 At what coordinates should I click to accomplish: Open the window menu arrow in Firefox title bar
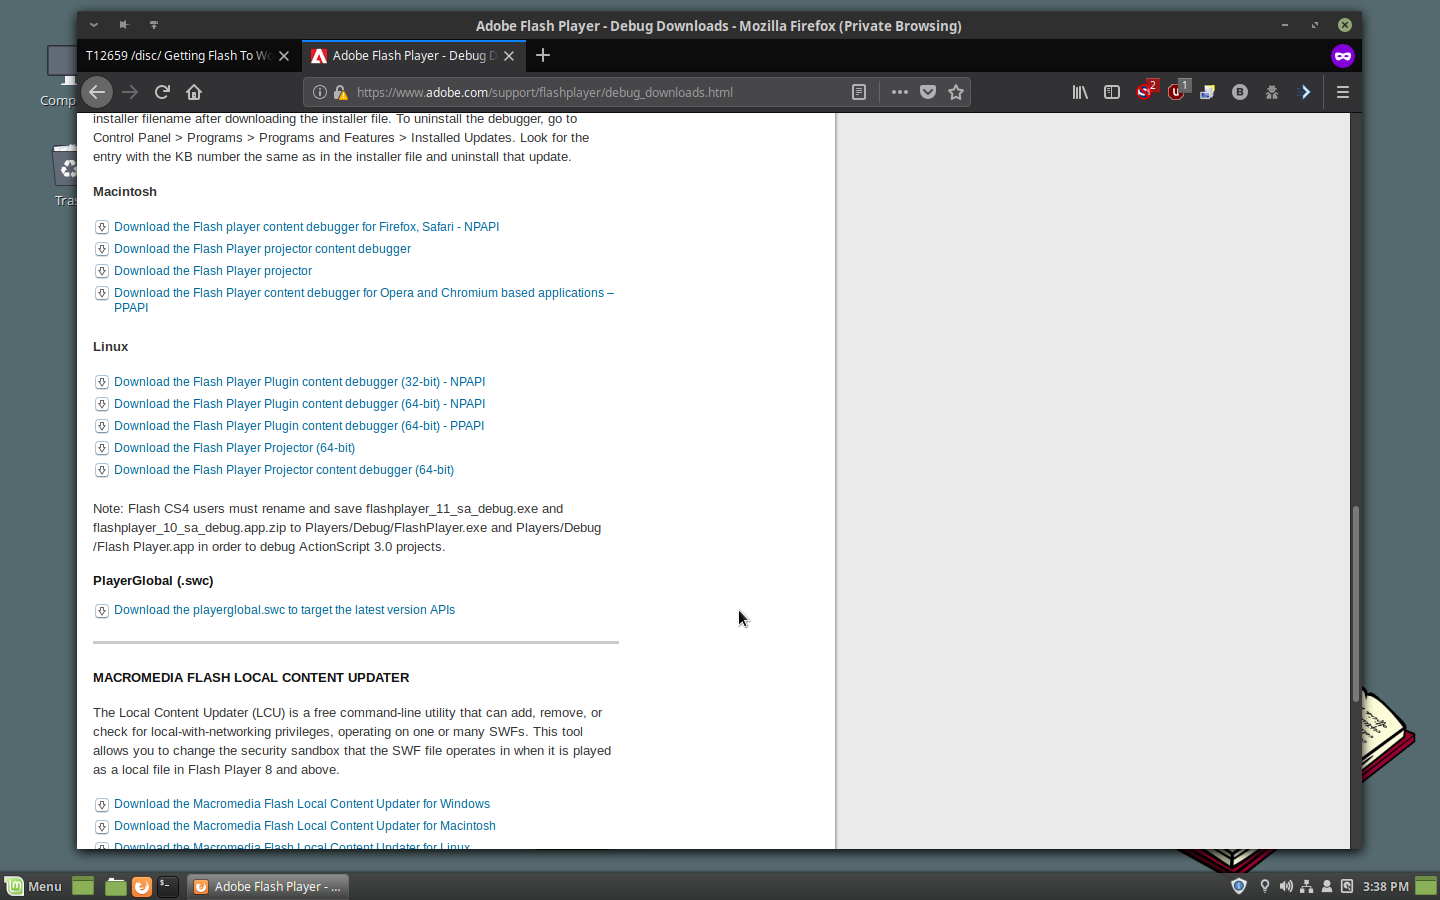tap(93, 25)
